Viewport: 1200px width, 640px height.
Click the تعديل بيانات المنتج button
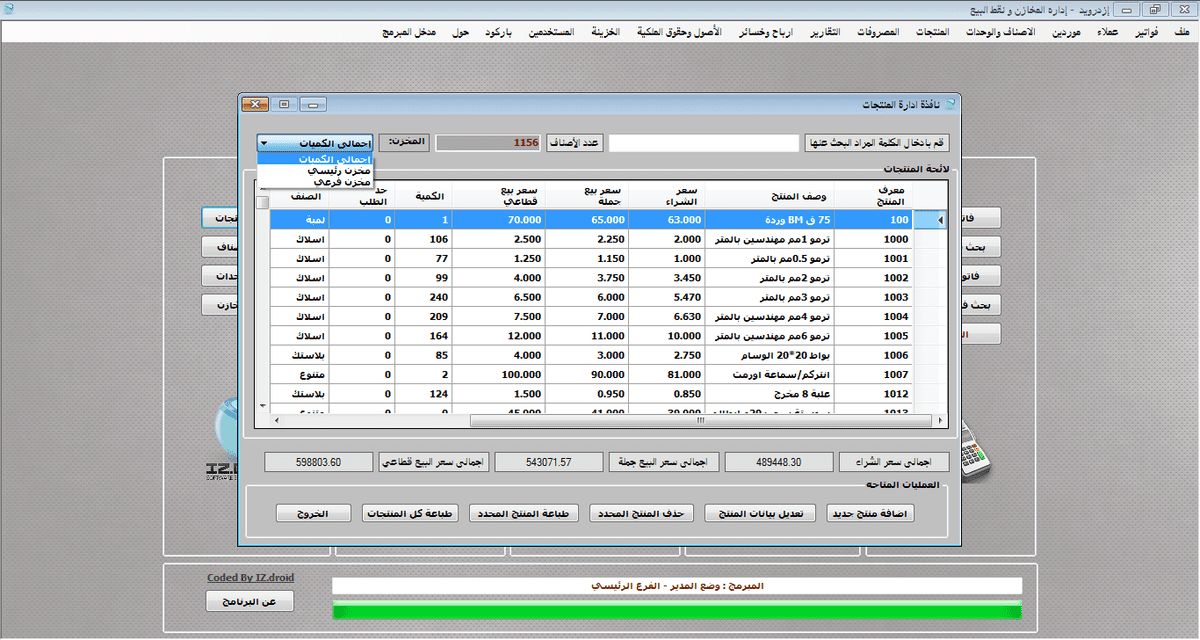761,513
